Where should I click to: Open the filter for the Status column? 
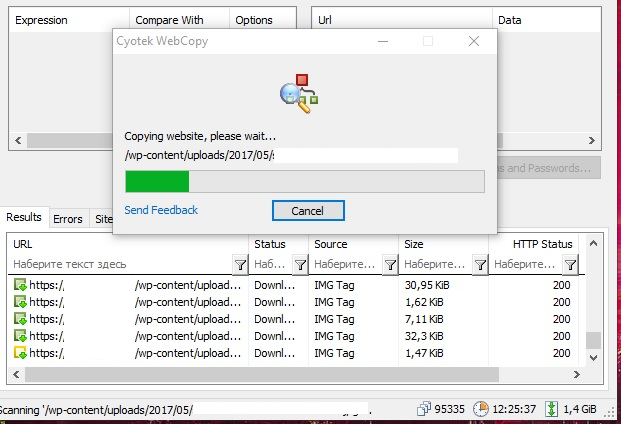301,264
